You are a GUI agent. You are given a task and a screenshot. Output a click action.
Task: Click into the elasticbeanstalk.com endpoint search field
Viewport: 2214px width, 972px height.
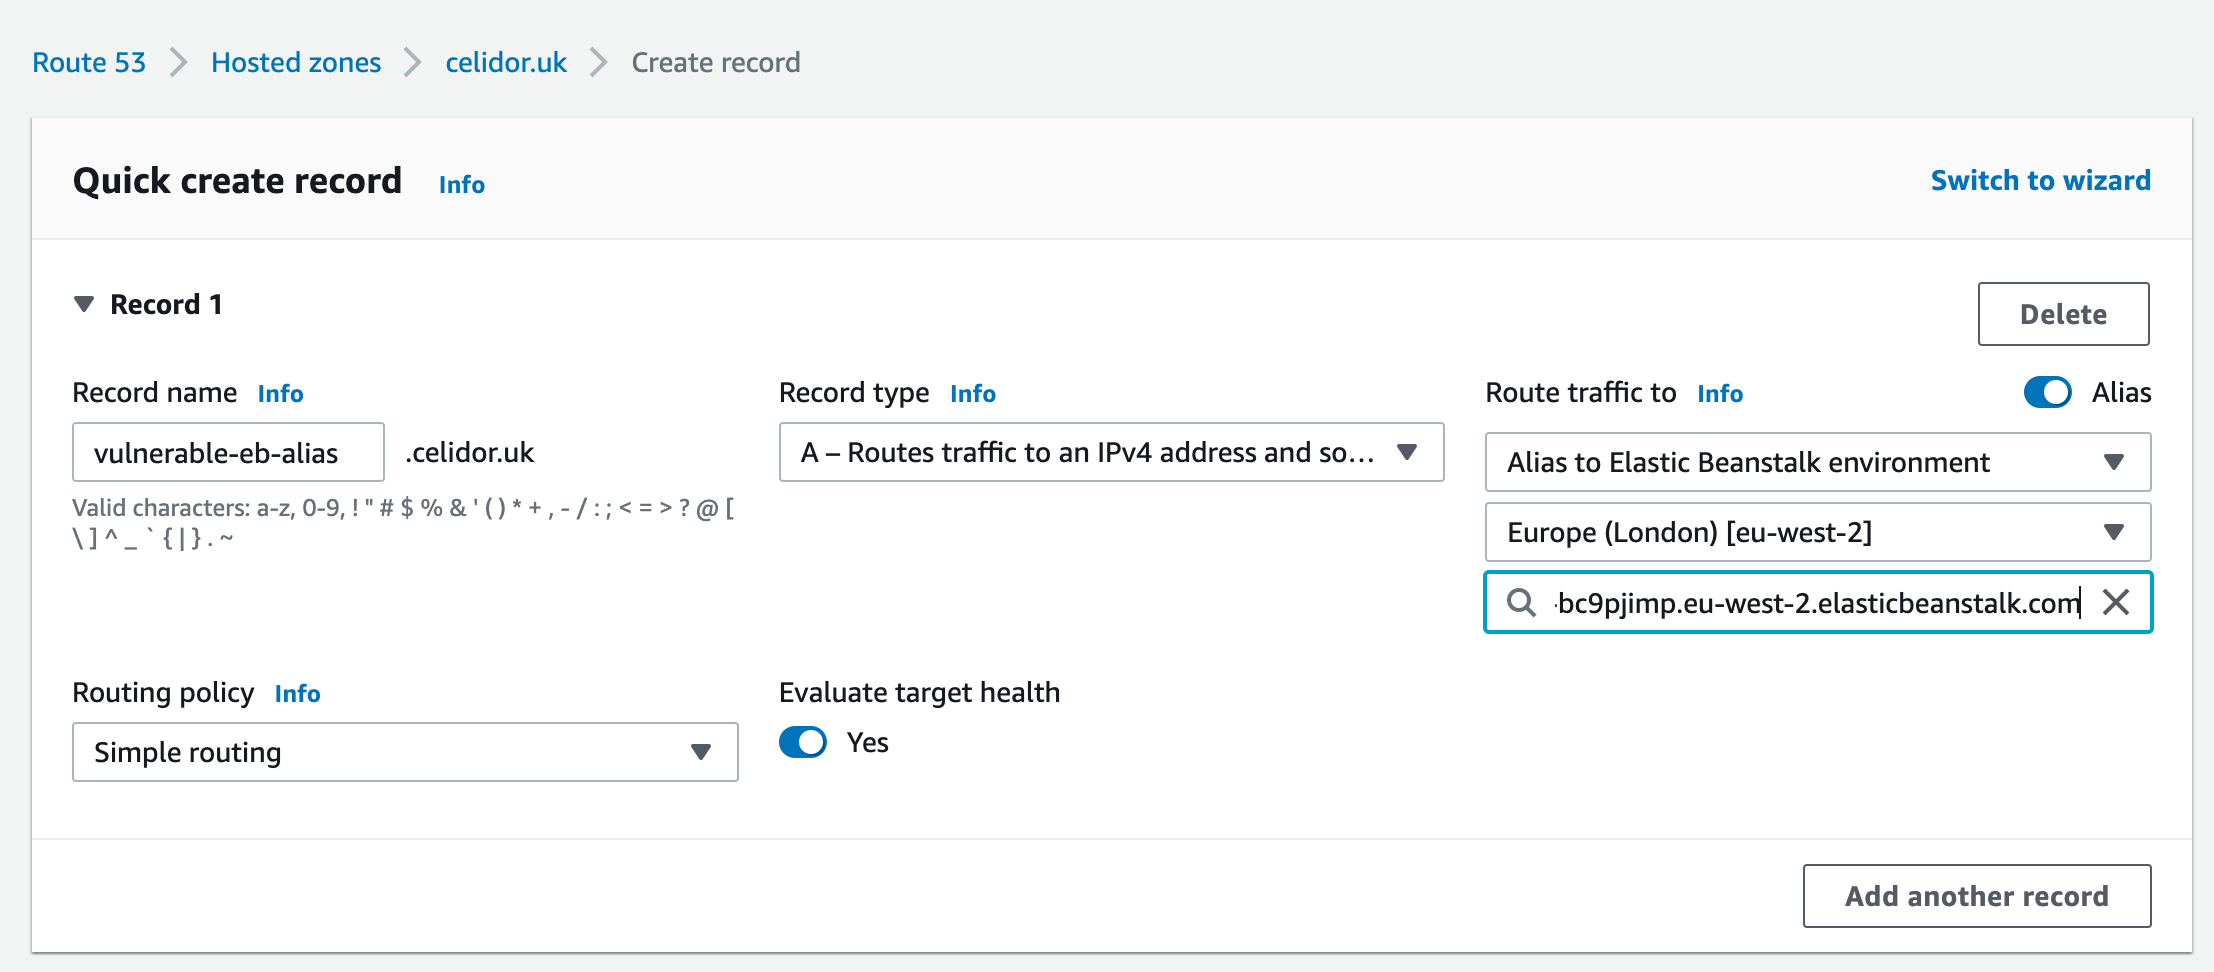1817,602
